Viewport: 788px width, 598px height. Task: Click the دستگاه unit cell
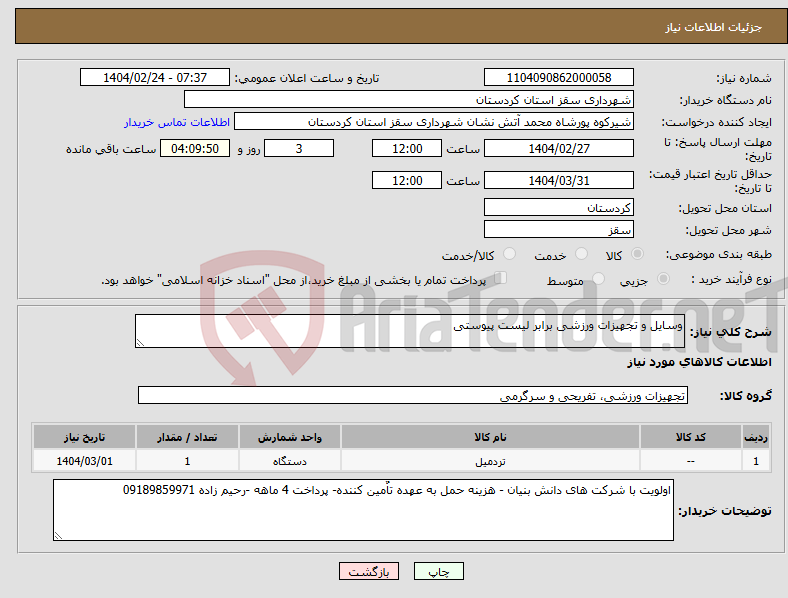[x=290, y=461]
